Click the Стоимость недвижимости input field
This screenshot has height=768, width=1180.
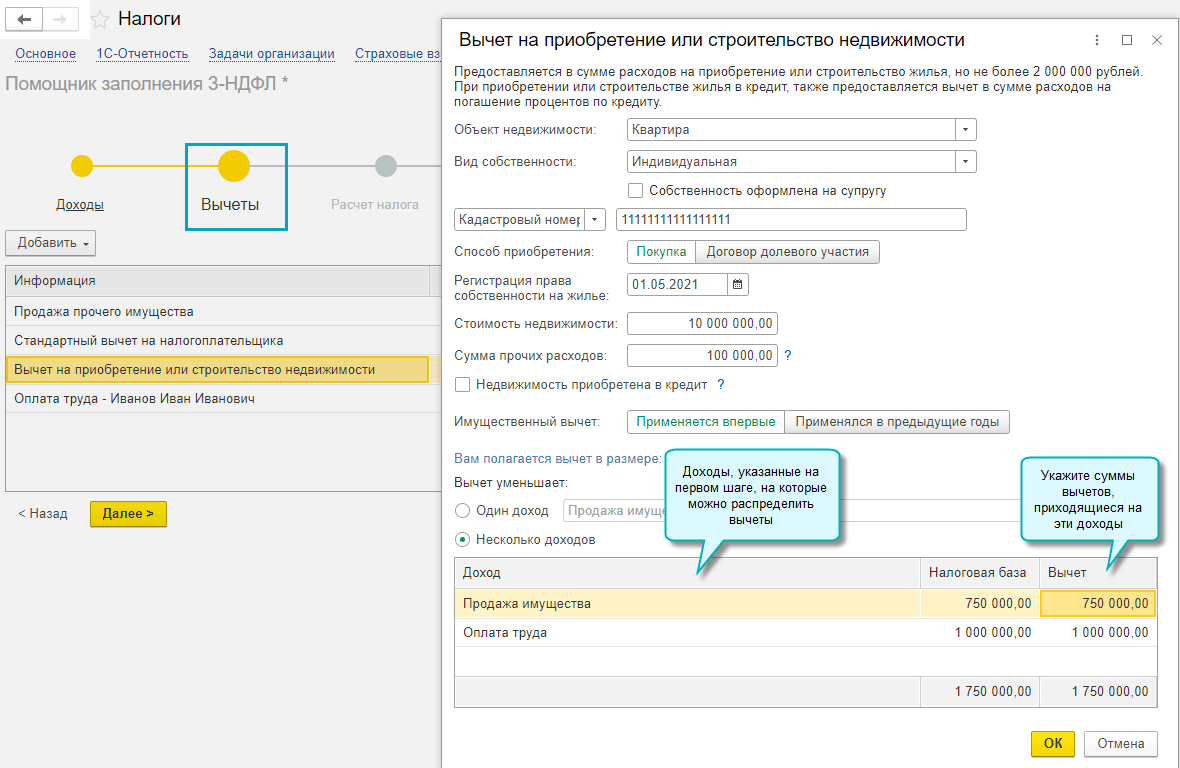click(x=702, y=324)
